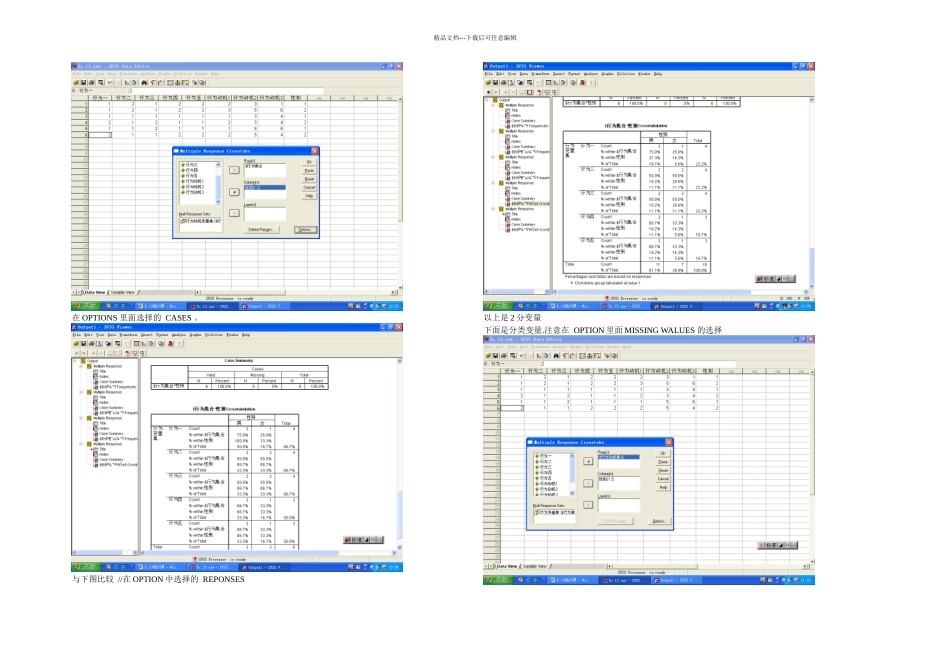This screenshot has height=672, width=950.
Task: Click Print icon in bottom-left SPSS Viewer toolbar
Action: [x=91, y=344]
